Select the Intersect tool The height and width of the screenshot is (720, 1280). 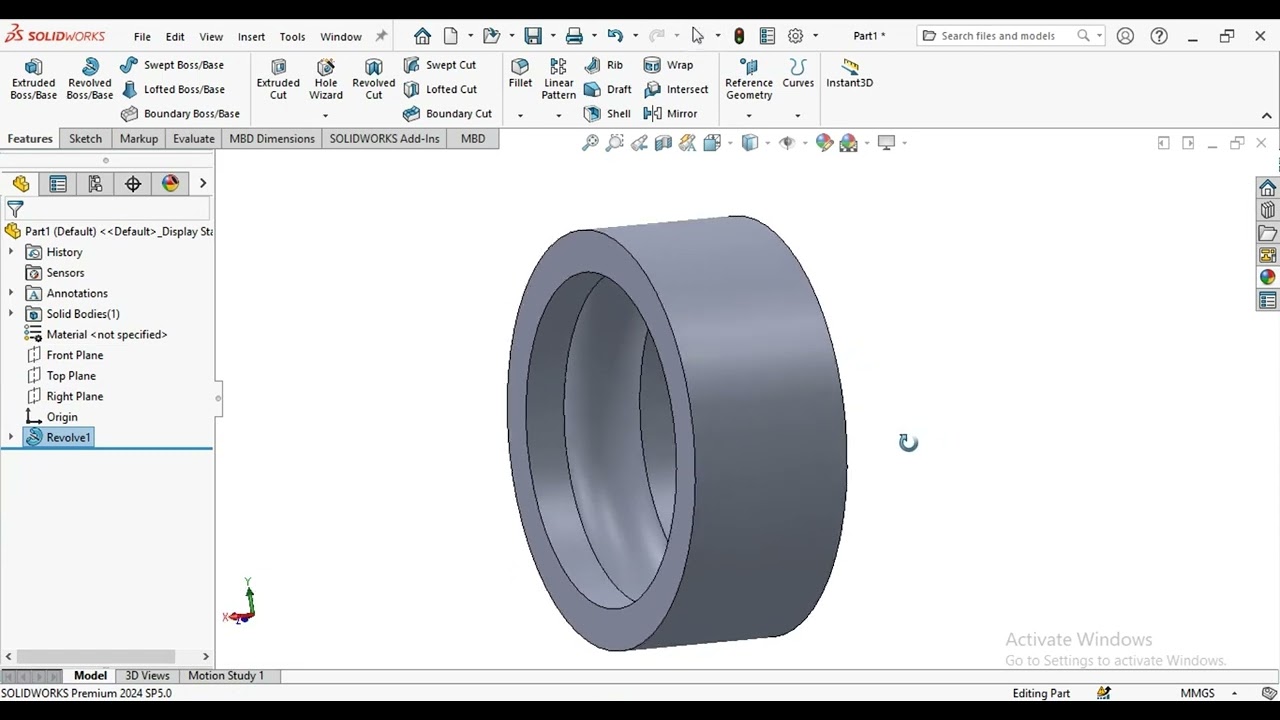(x=676, y=89)
